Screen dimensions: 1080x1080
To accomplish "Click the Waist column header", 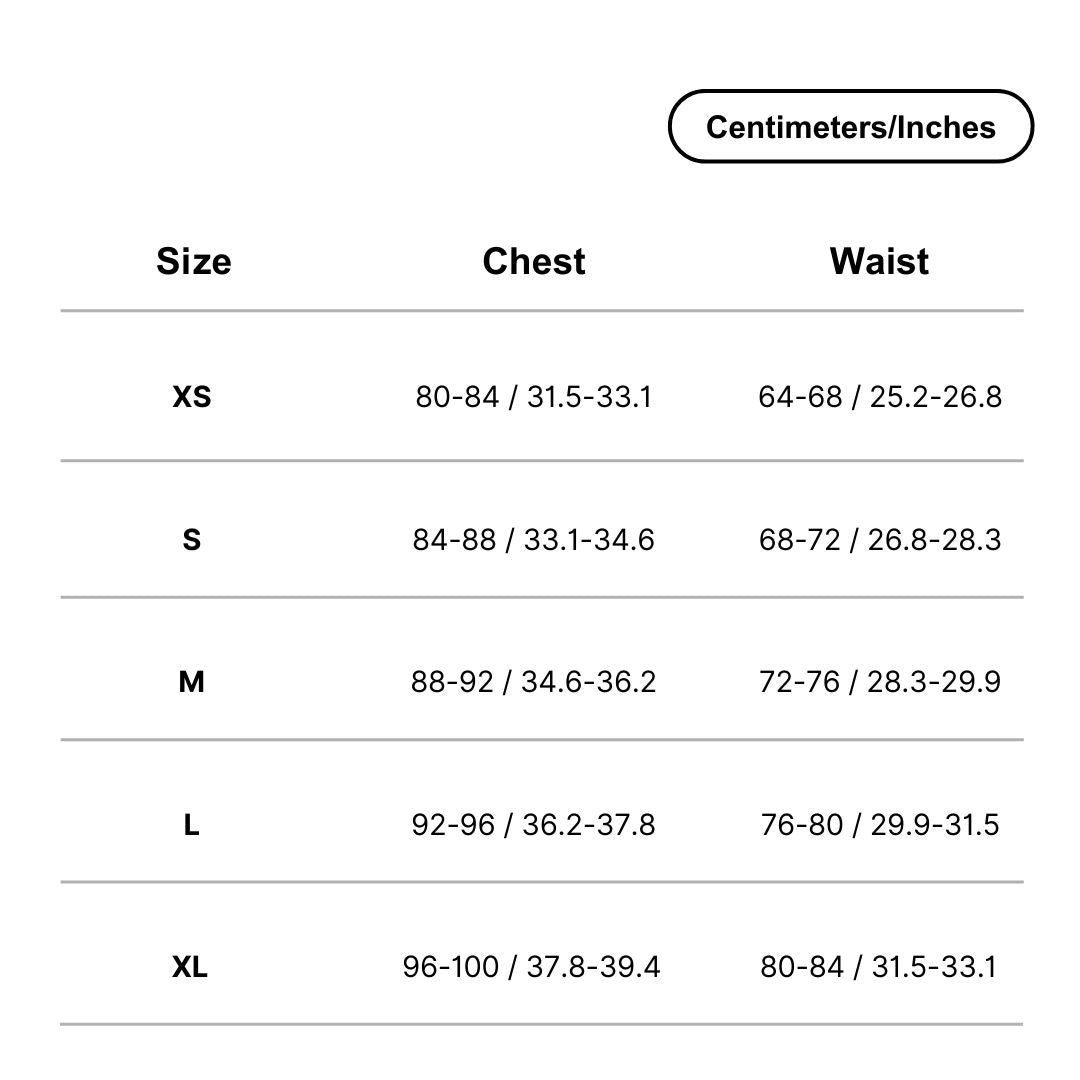I will (879, 262).
